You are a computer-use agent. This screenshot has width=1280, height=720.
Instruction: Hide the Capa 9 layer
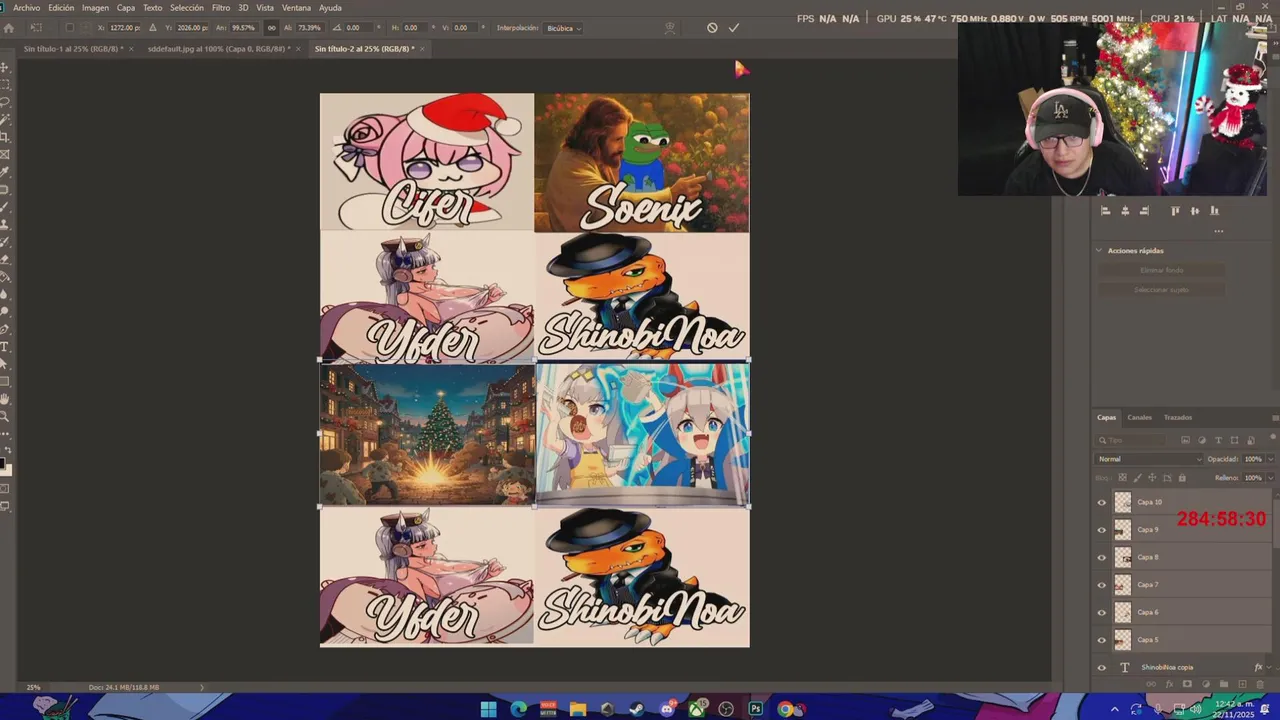(1102, 530)
